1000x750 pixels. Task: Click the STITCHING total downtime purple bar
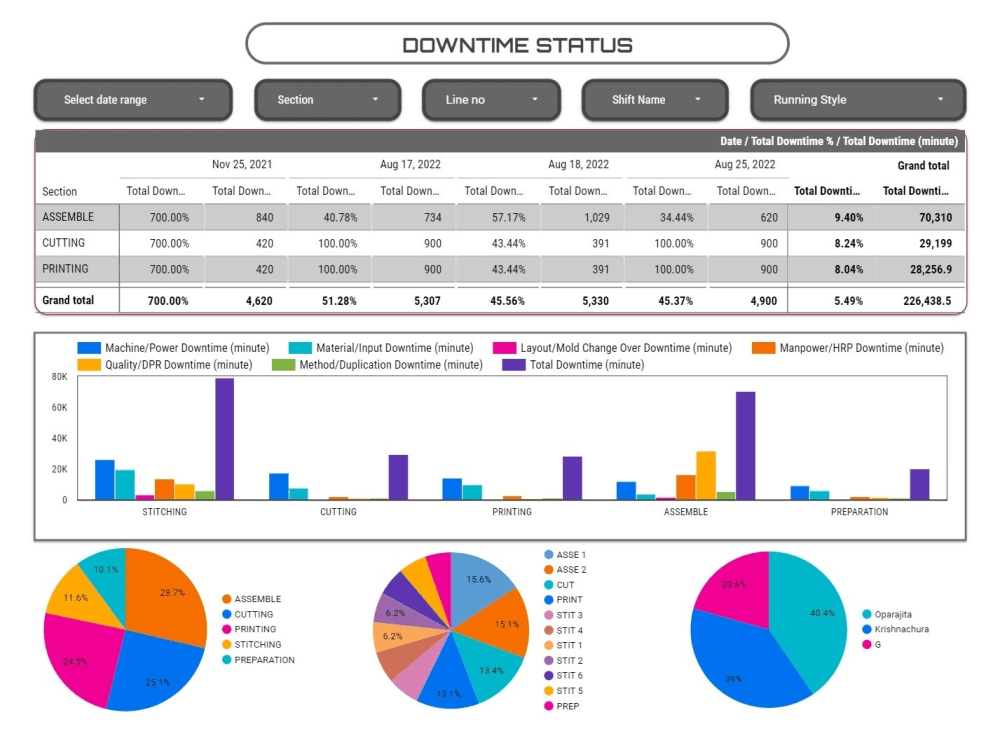(224, 439)
